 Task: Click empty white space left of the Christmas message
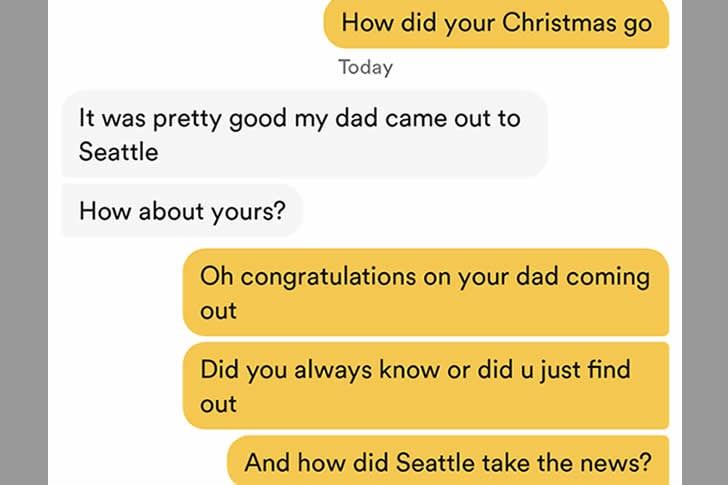[180, 24]
